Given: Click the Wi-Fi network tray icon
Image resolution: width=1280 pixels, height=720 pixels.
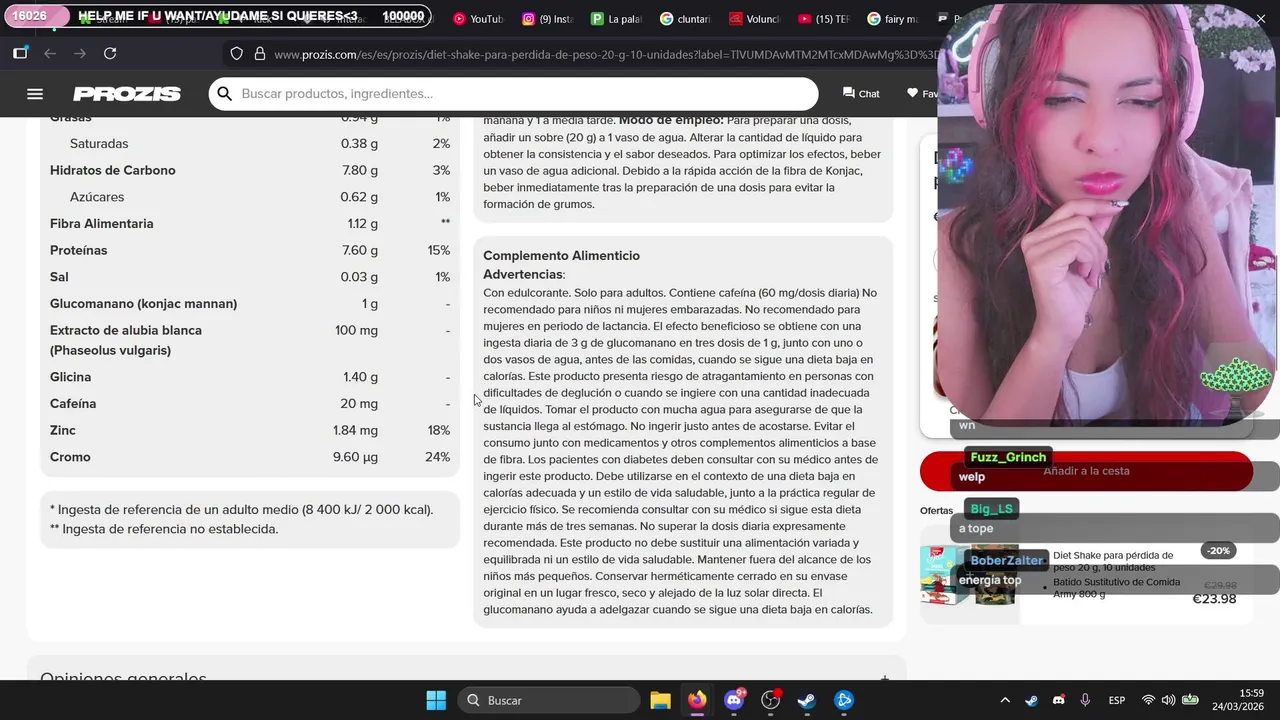Looking at the screenshot, I should click(1148, 700).
